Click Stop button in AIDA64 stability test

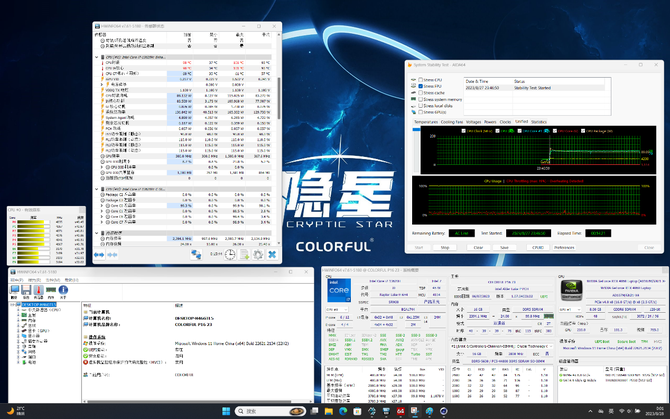click(x=445, y=248)
